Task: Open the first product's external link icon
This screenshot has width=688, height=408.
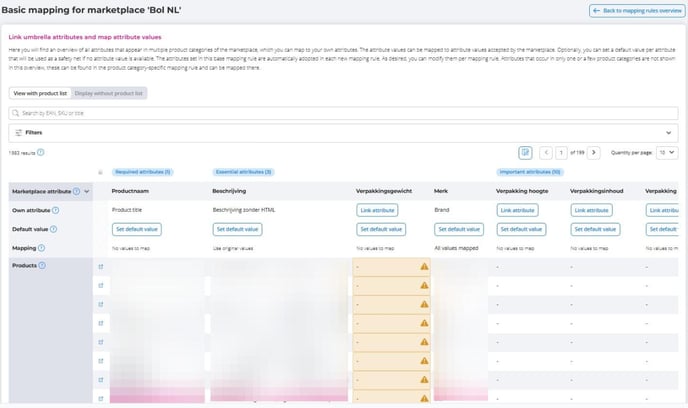Action: point(100,267)
